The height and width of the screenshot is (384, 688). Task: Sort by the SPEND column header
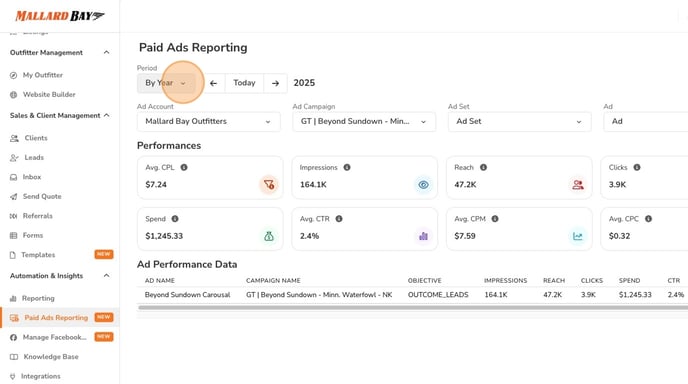tap(629, 280)
